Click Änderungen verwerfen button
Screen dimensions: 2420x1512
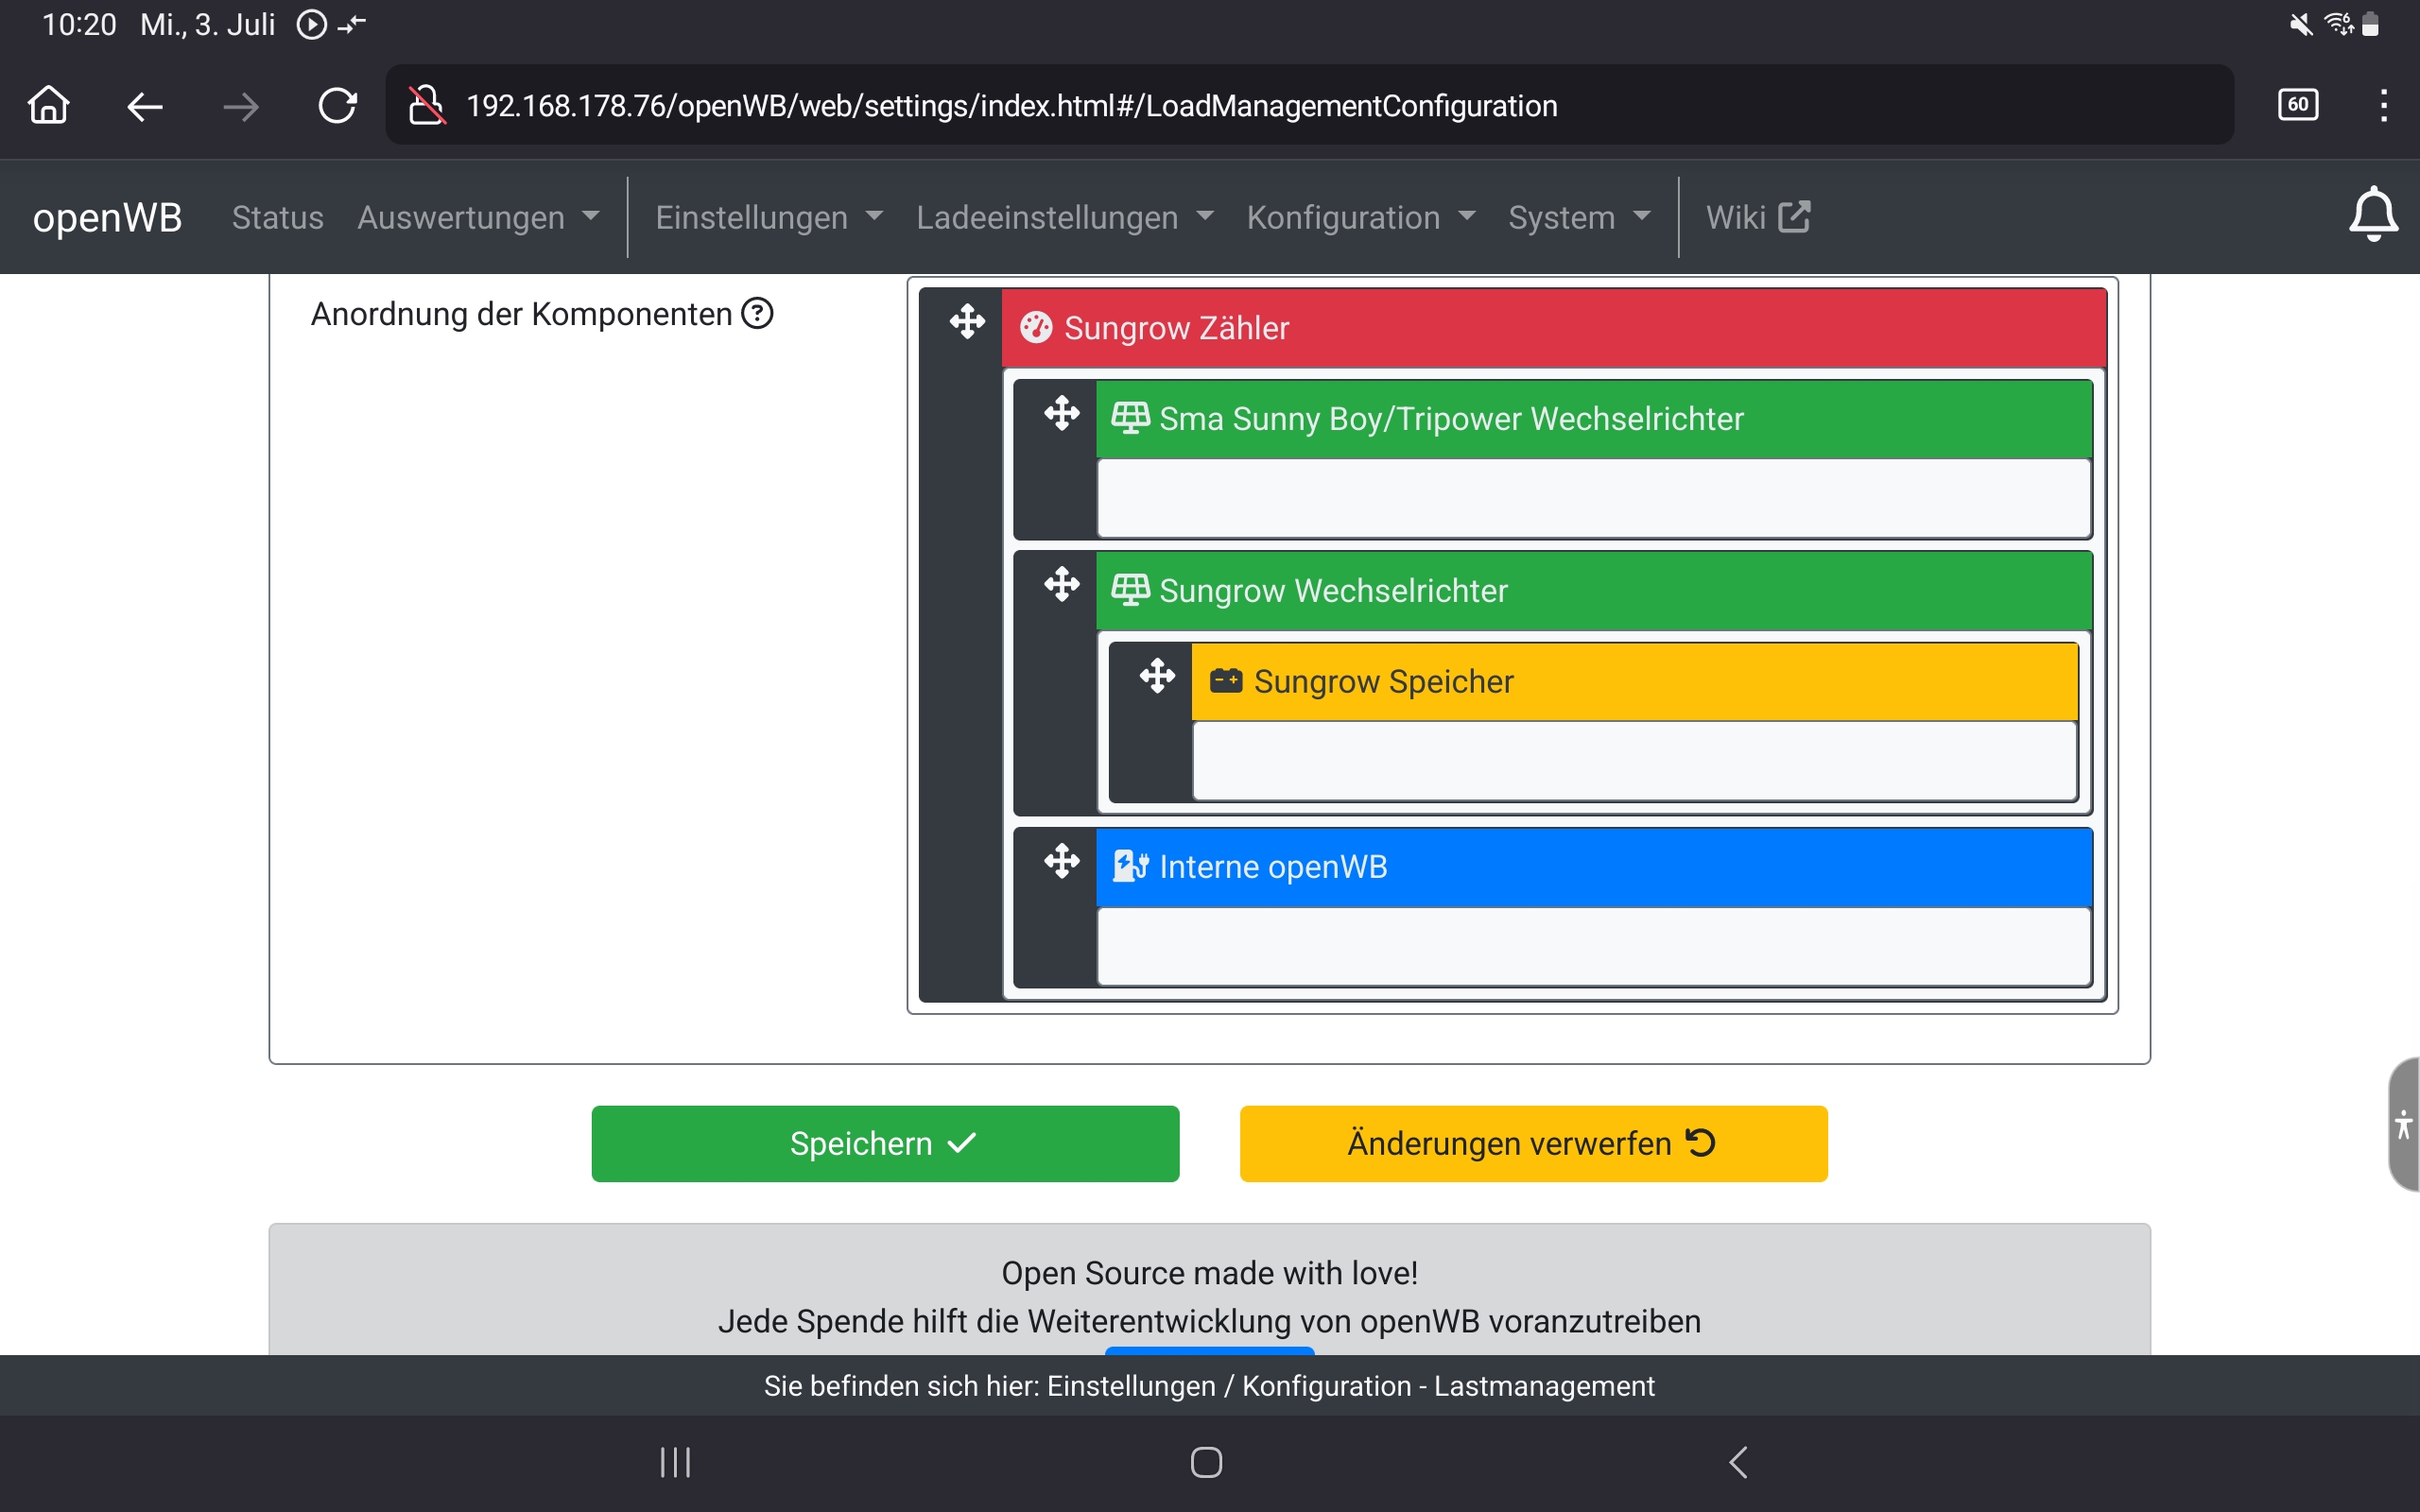tap(1532, 1143)
